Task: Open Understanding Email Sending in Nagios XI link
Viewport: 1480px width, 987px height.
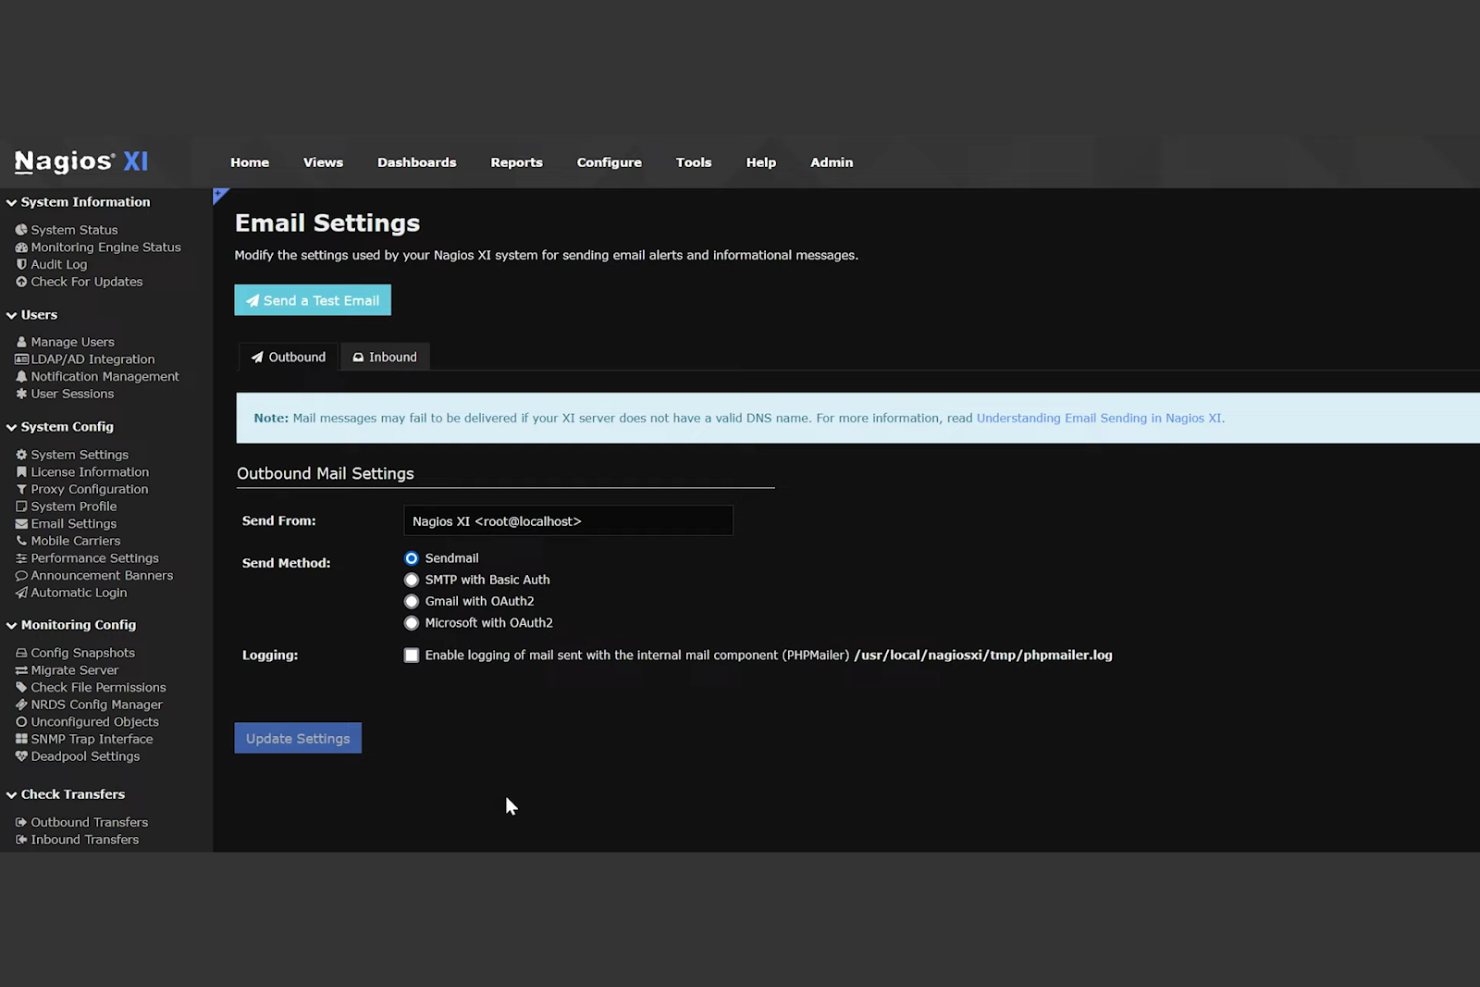Action: coord(1098,418)
